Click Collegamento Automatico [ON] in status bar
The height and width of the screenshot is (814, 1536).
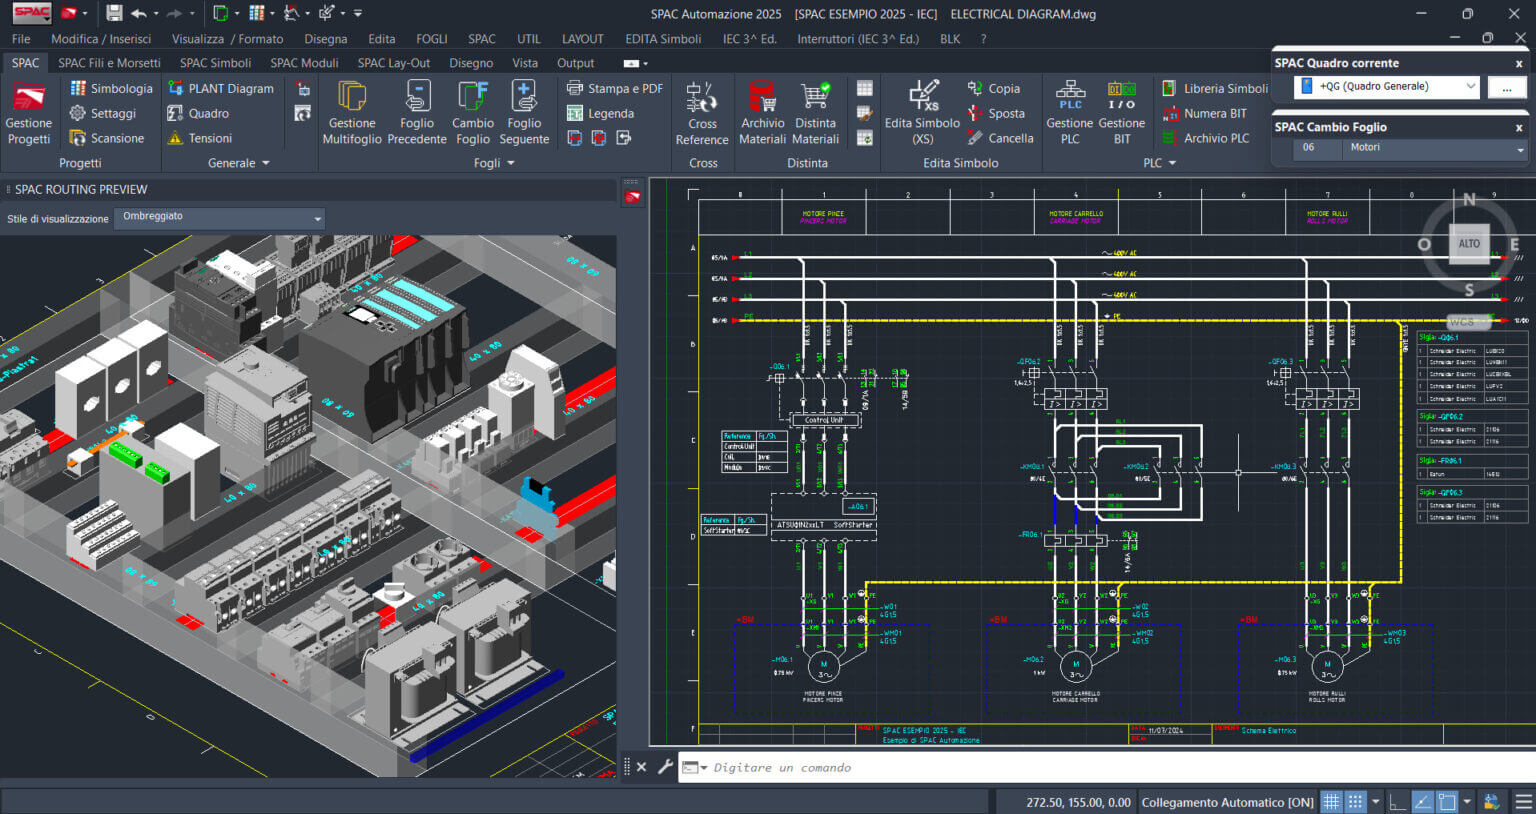pos(1227,802)
